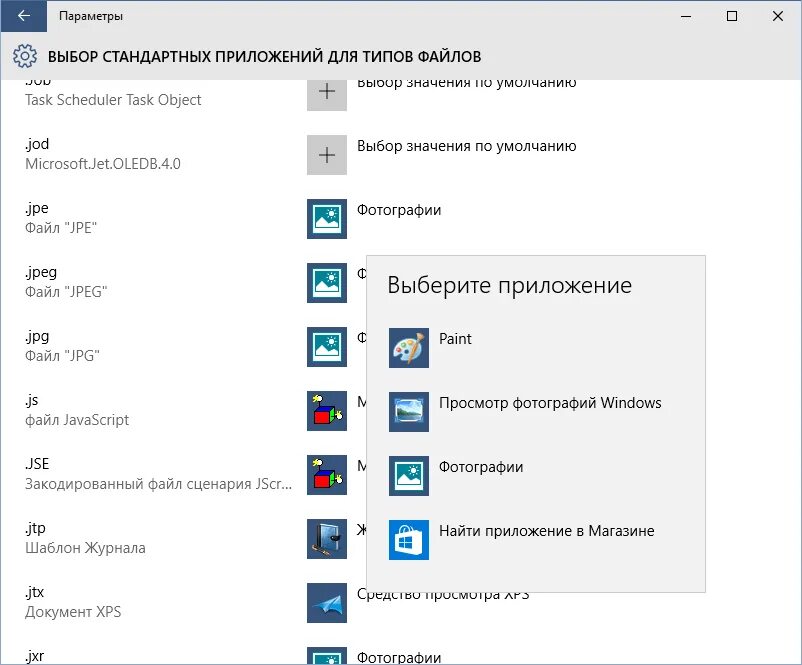The width and height of the screenshot is (802, 665).
Task: Click the .jpe extension label
Action: pos(37,208)
